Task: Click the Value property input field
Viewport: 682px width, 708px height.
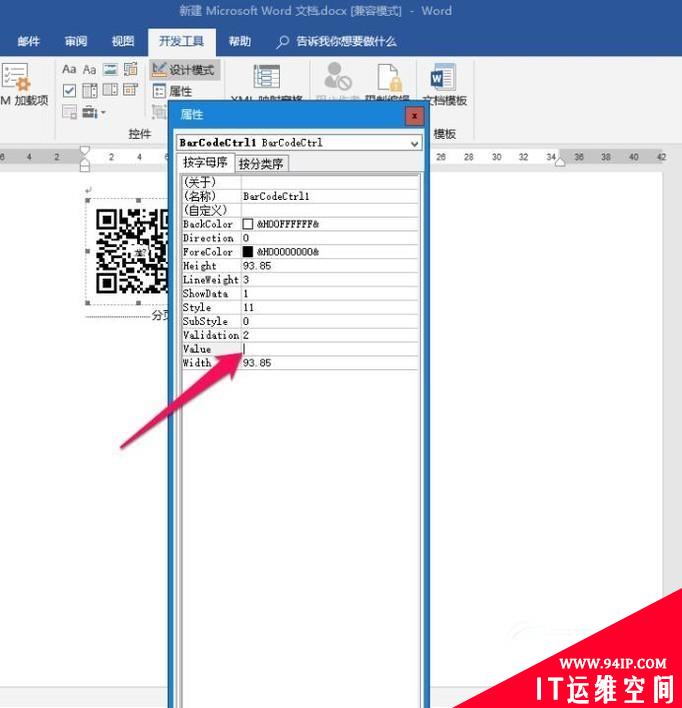Action: (330, 349)
